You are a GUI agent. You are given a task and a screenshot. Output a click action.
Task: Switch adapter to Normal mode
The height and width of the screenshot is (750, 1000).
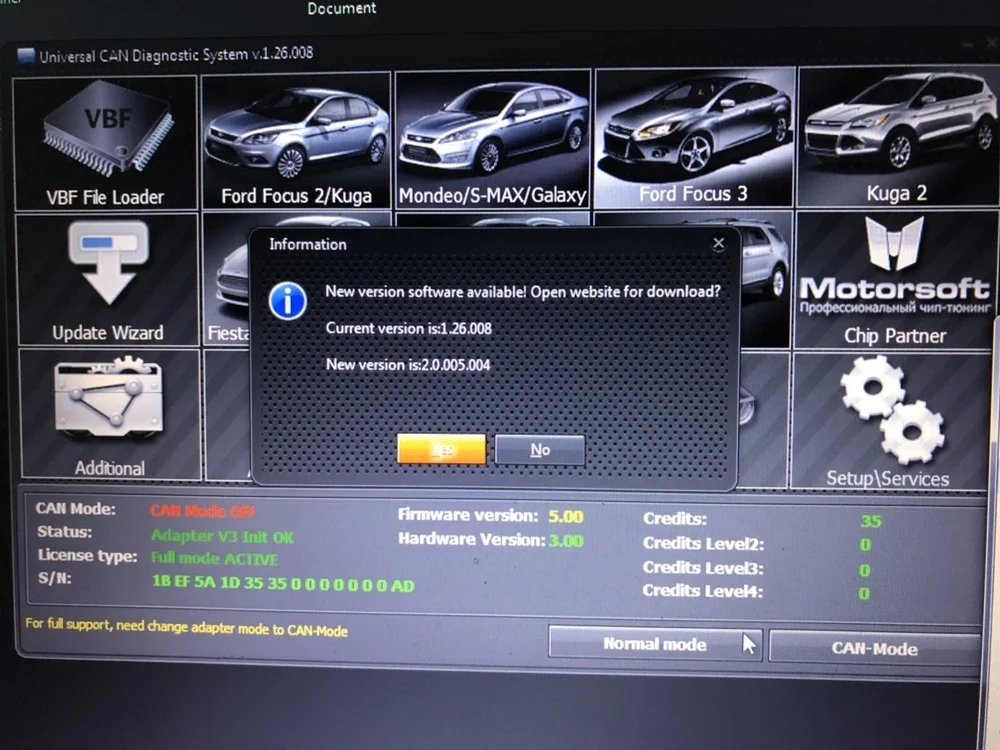tap(655, 643)
